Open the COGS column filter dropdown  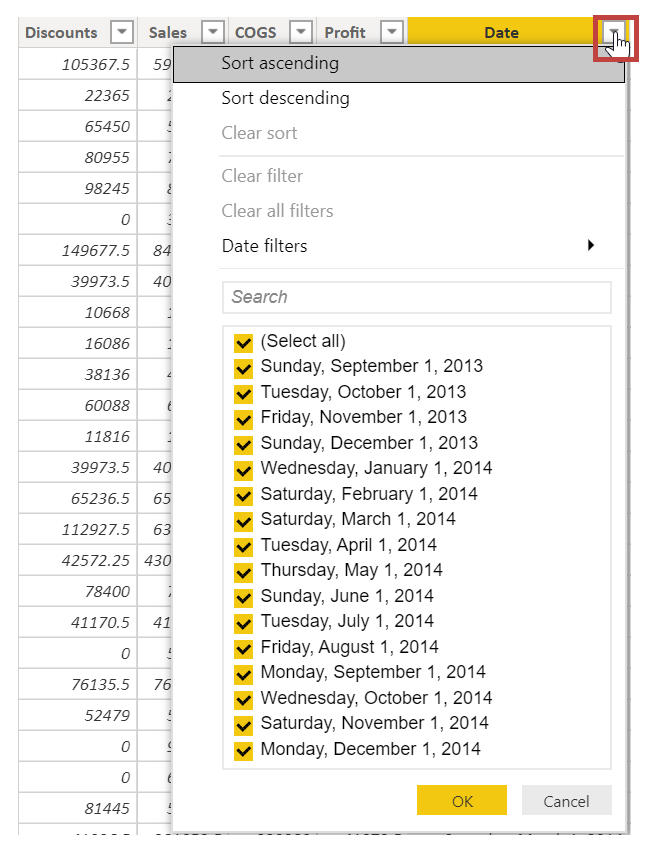(301, 32)
